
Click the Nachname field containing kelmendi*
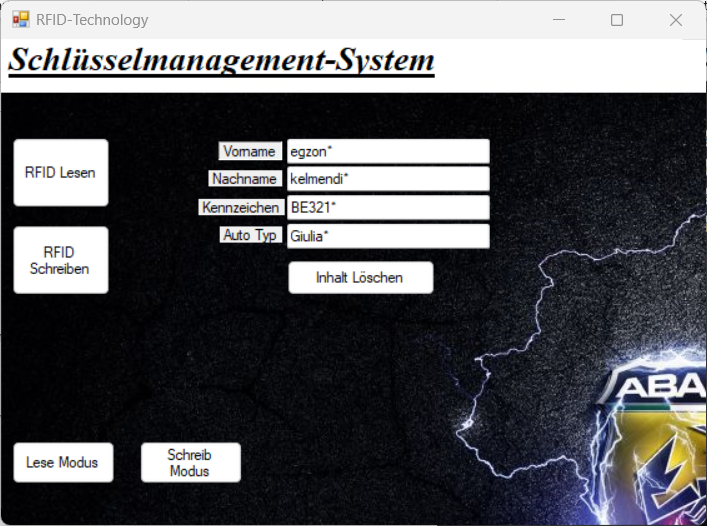point(387,179)
